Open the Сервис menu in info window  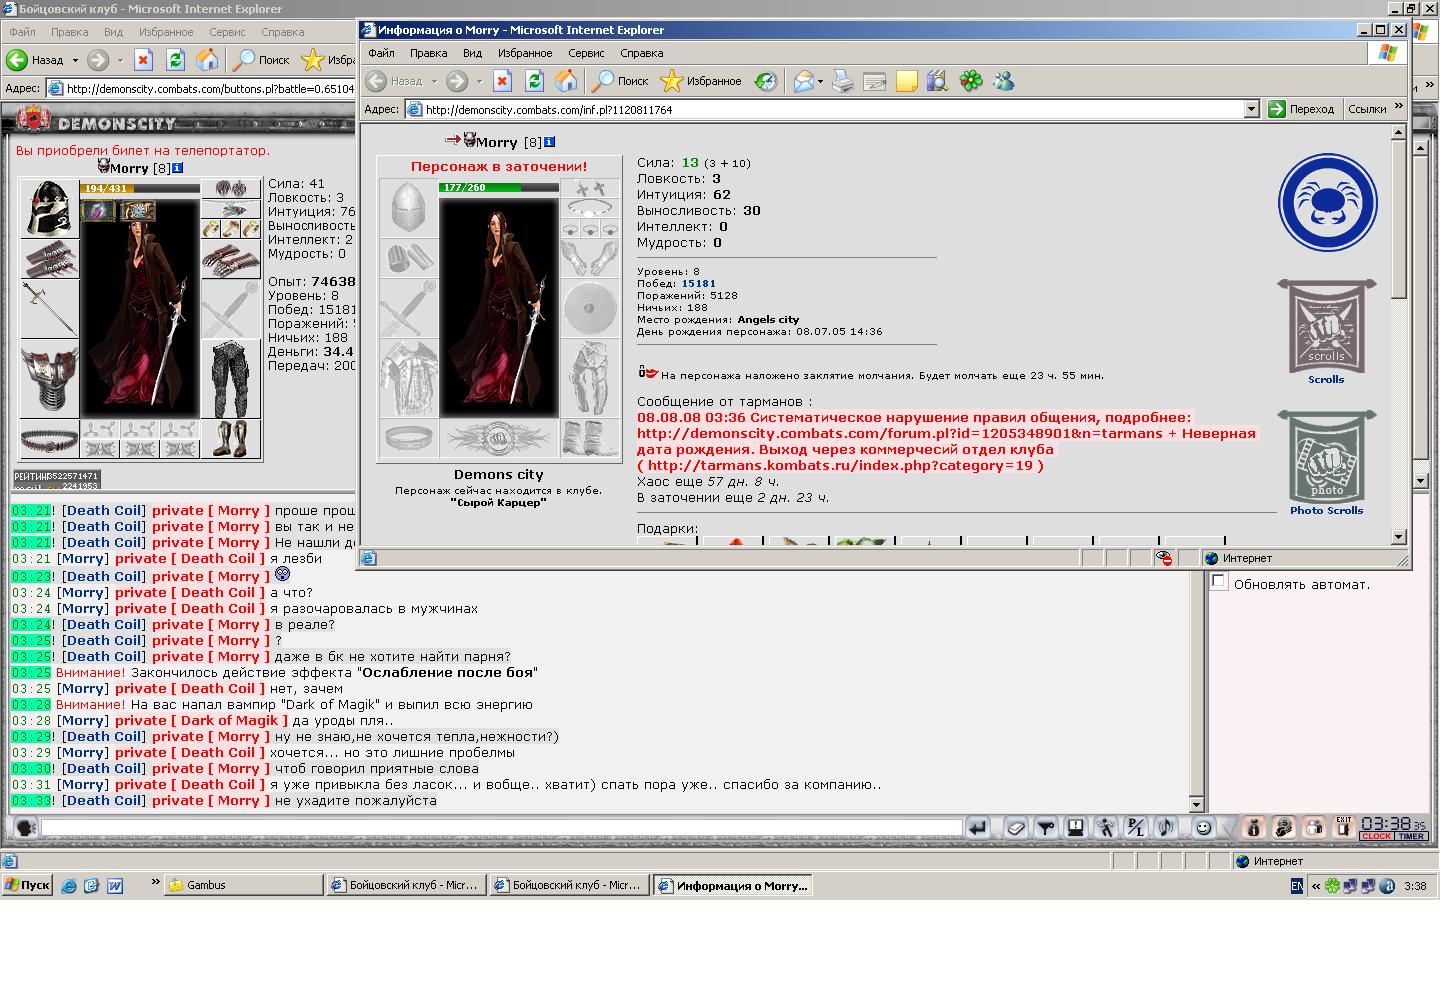(x=586, y=53)
